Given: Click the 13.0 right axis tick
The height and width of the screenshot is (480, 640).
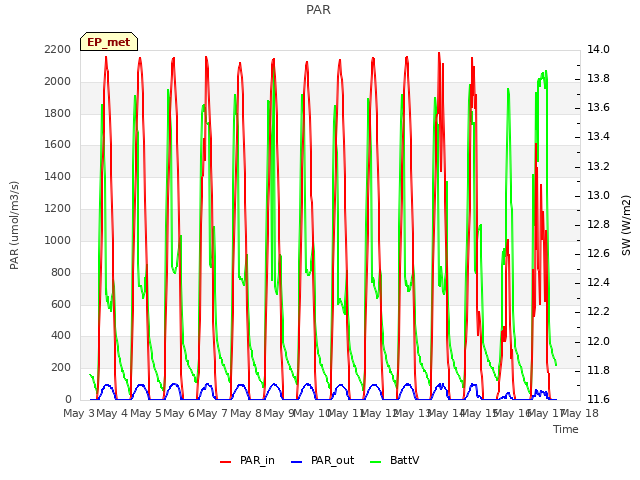Looking at the screenshot, I should [598, 196].
